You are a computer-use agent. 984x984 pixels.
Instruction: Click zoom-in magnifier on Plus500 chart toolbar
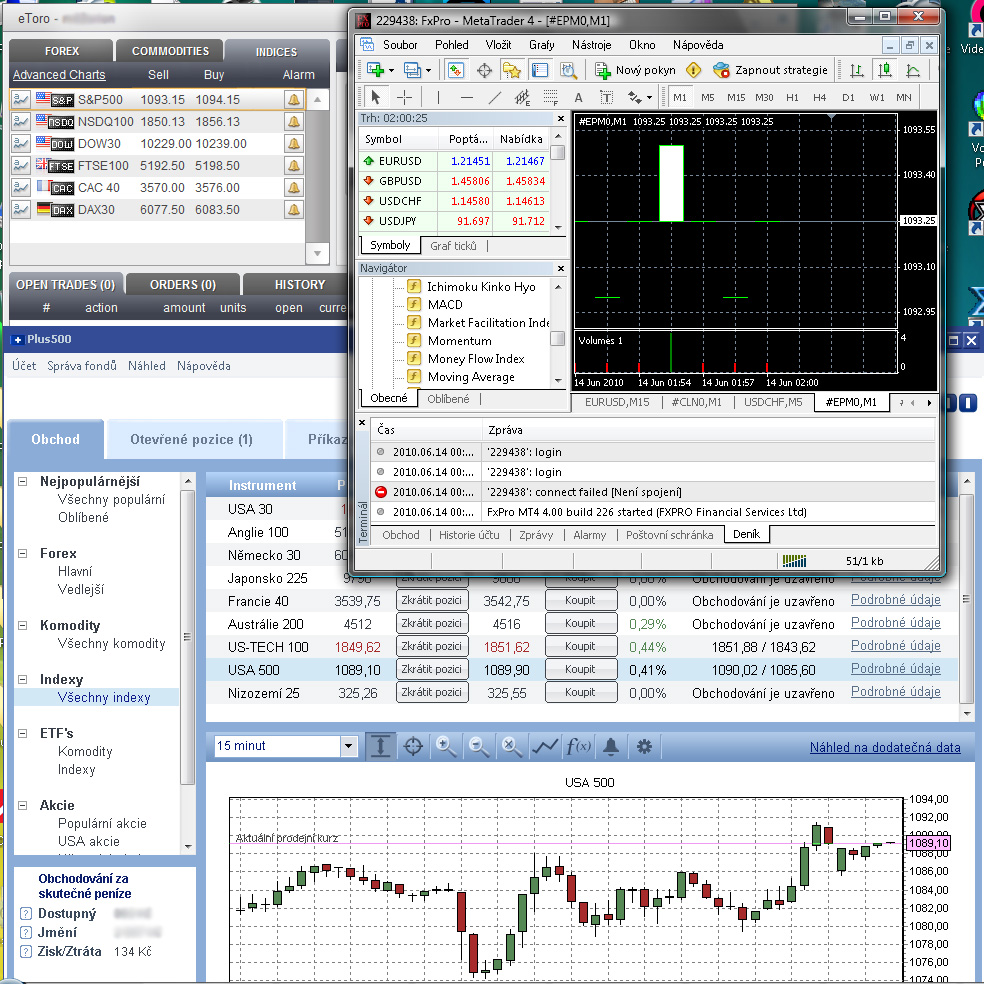pyautogui.click(x=446, y=746)
